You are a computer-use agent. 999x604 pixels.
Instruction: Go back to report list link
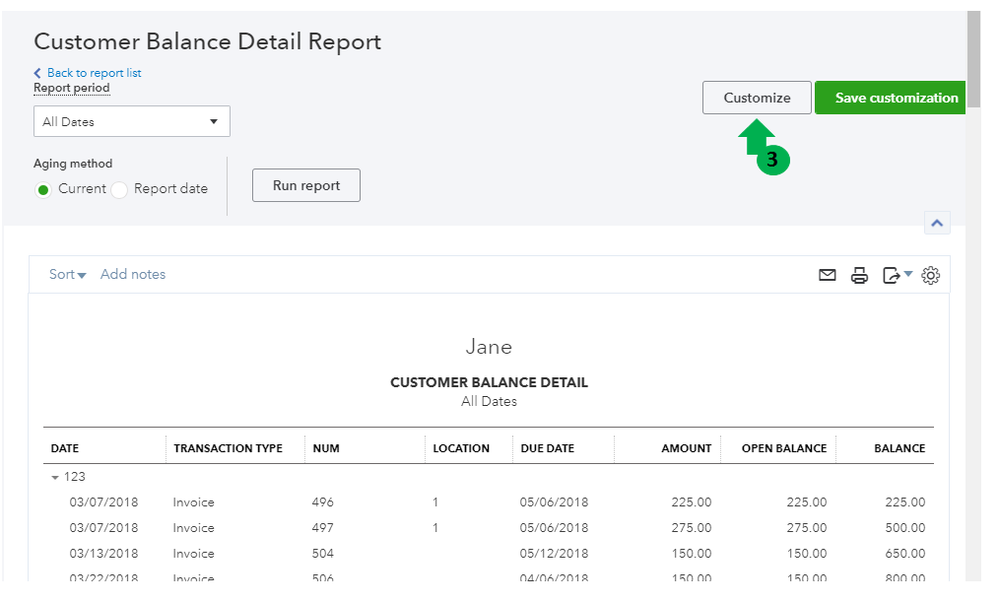click(x=94, y=73)
